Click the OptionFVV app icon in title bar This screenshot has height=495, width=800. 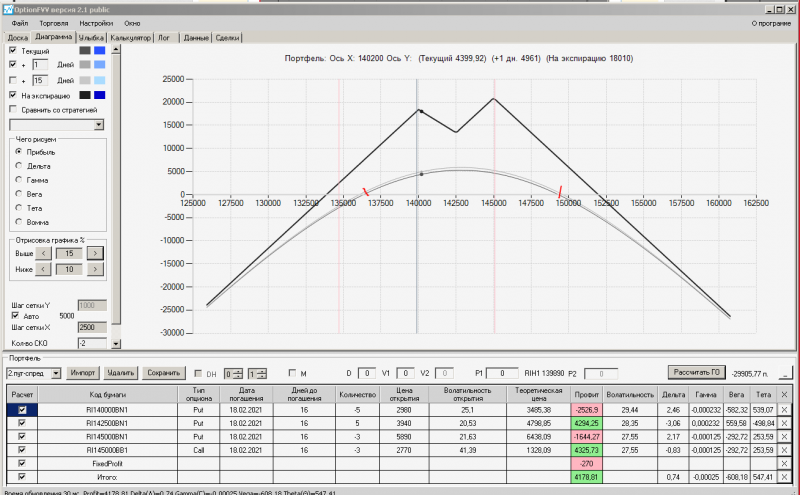(8, 10)
